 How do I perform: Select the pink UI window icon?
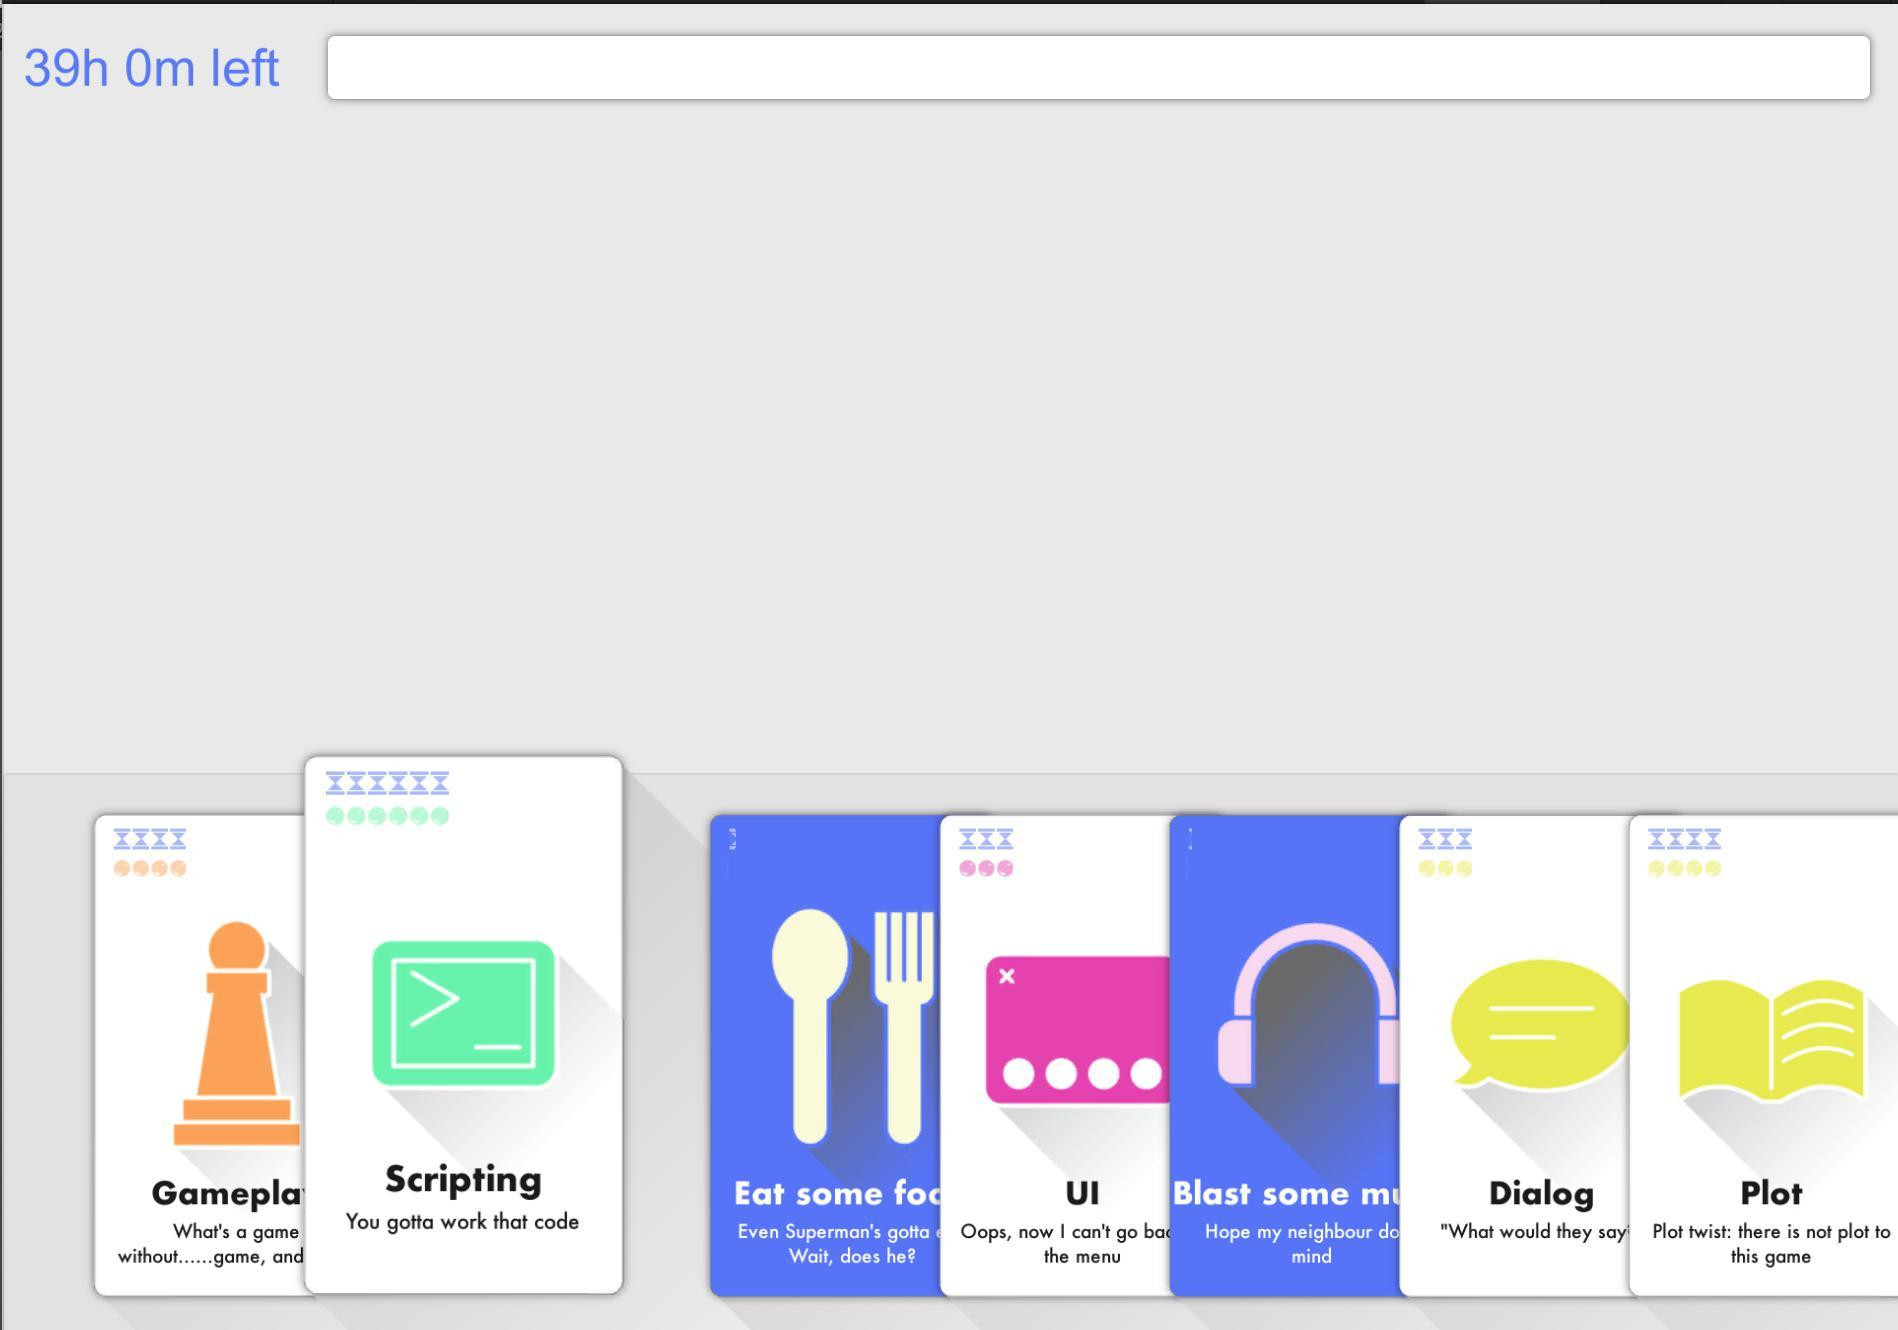[1078, 1030]
